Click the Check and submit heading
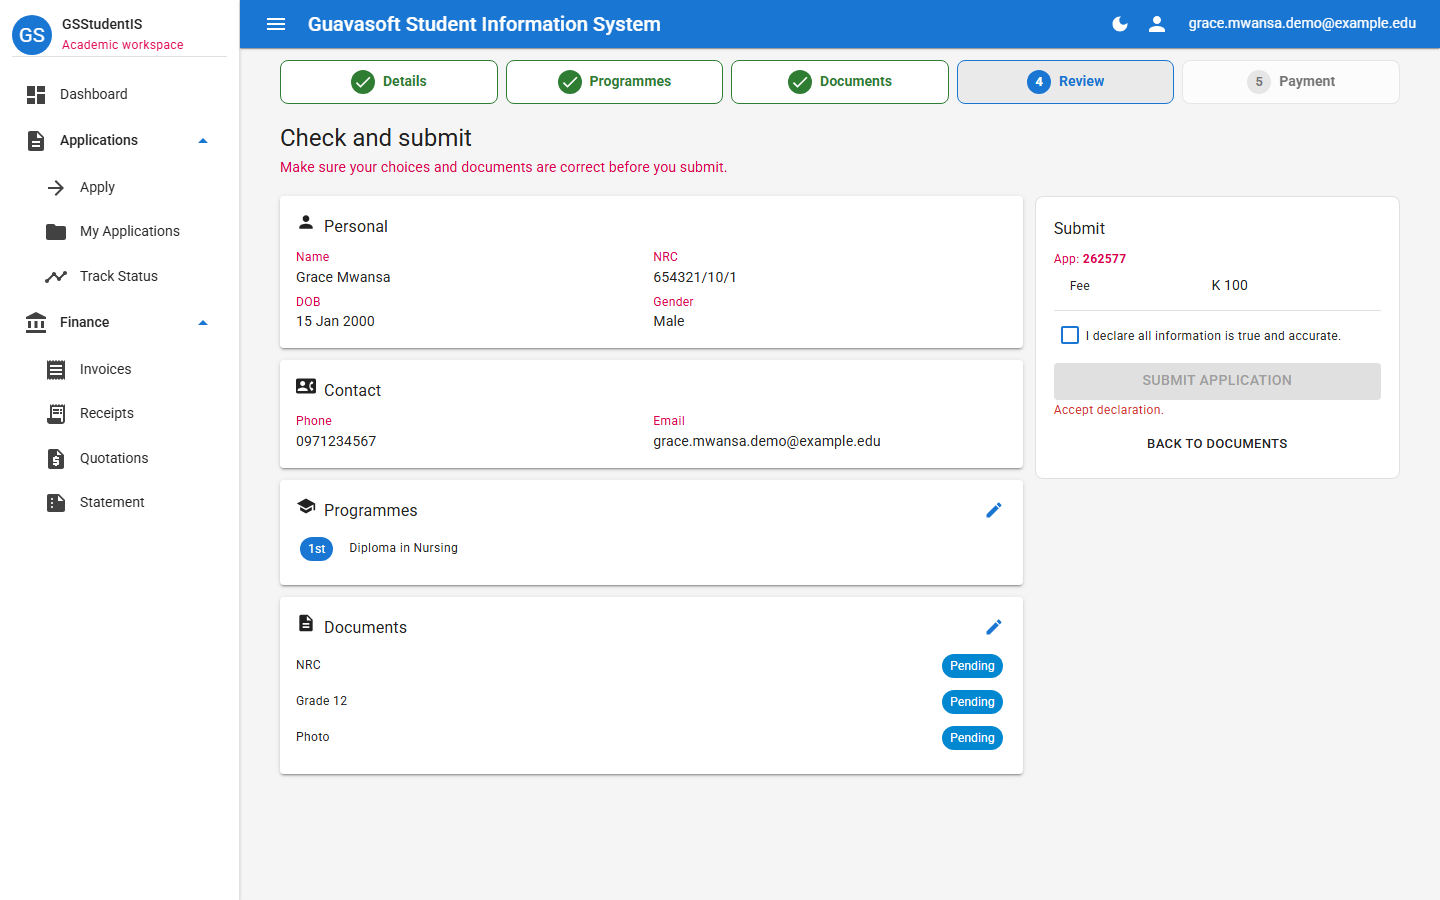The image size is (1440, 900). [376, 138]
